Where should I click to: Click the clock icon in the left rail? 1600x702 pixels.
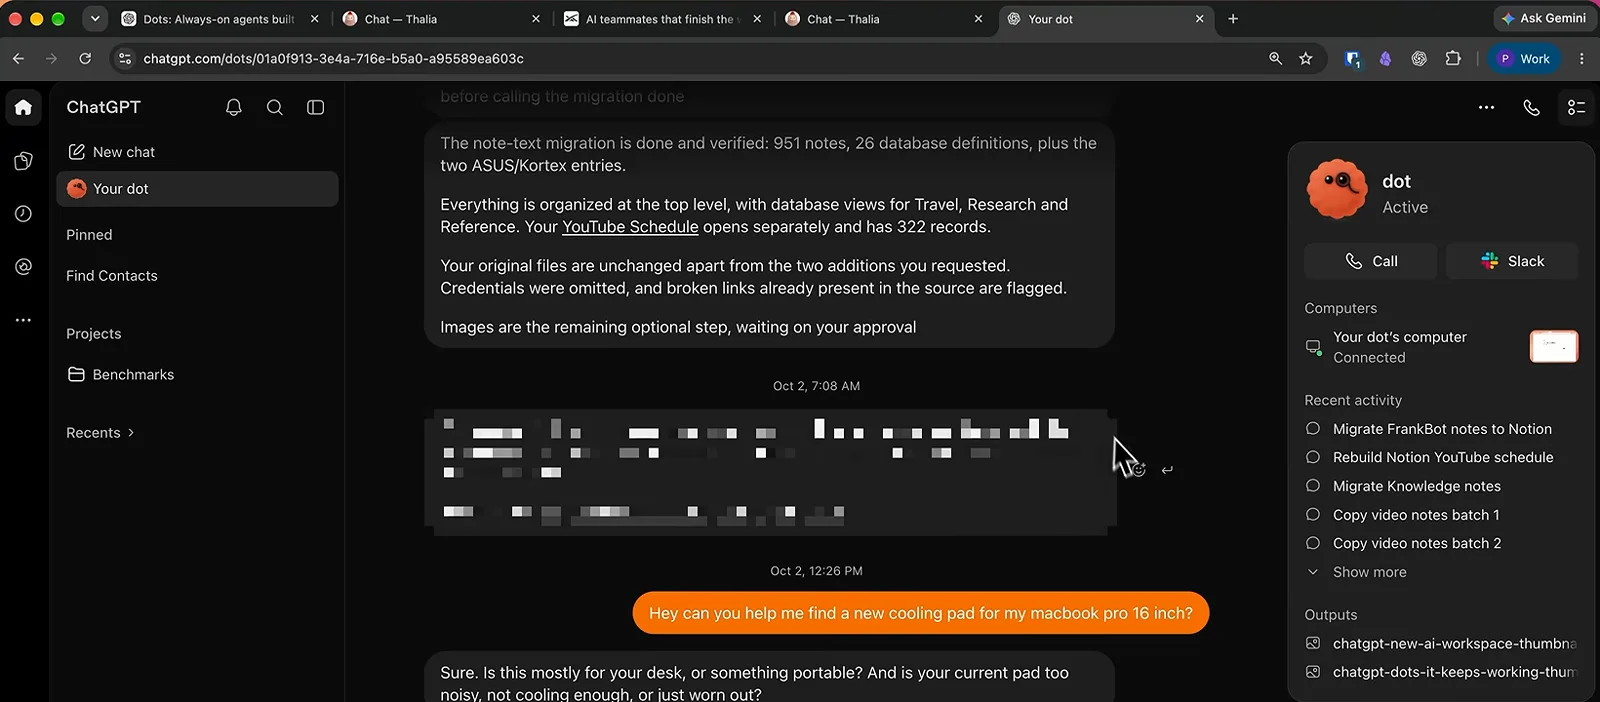(23, 214)
